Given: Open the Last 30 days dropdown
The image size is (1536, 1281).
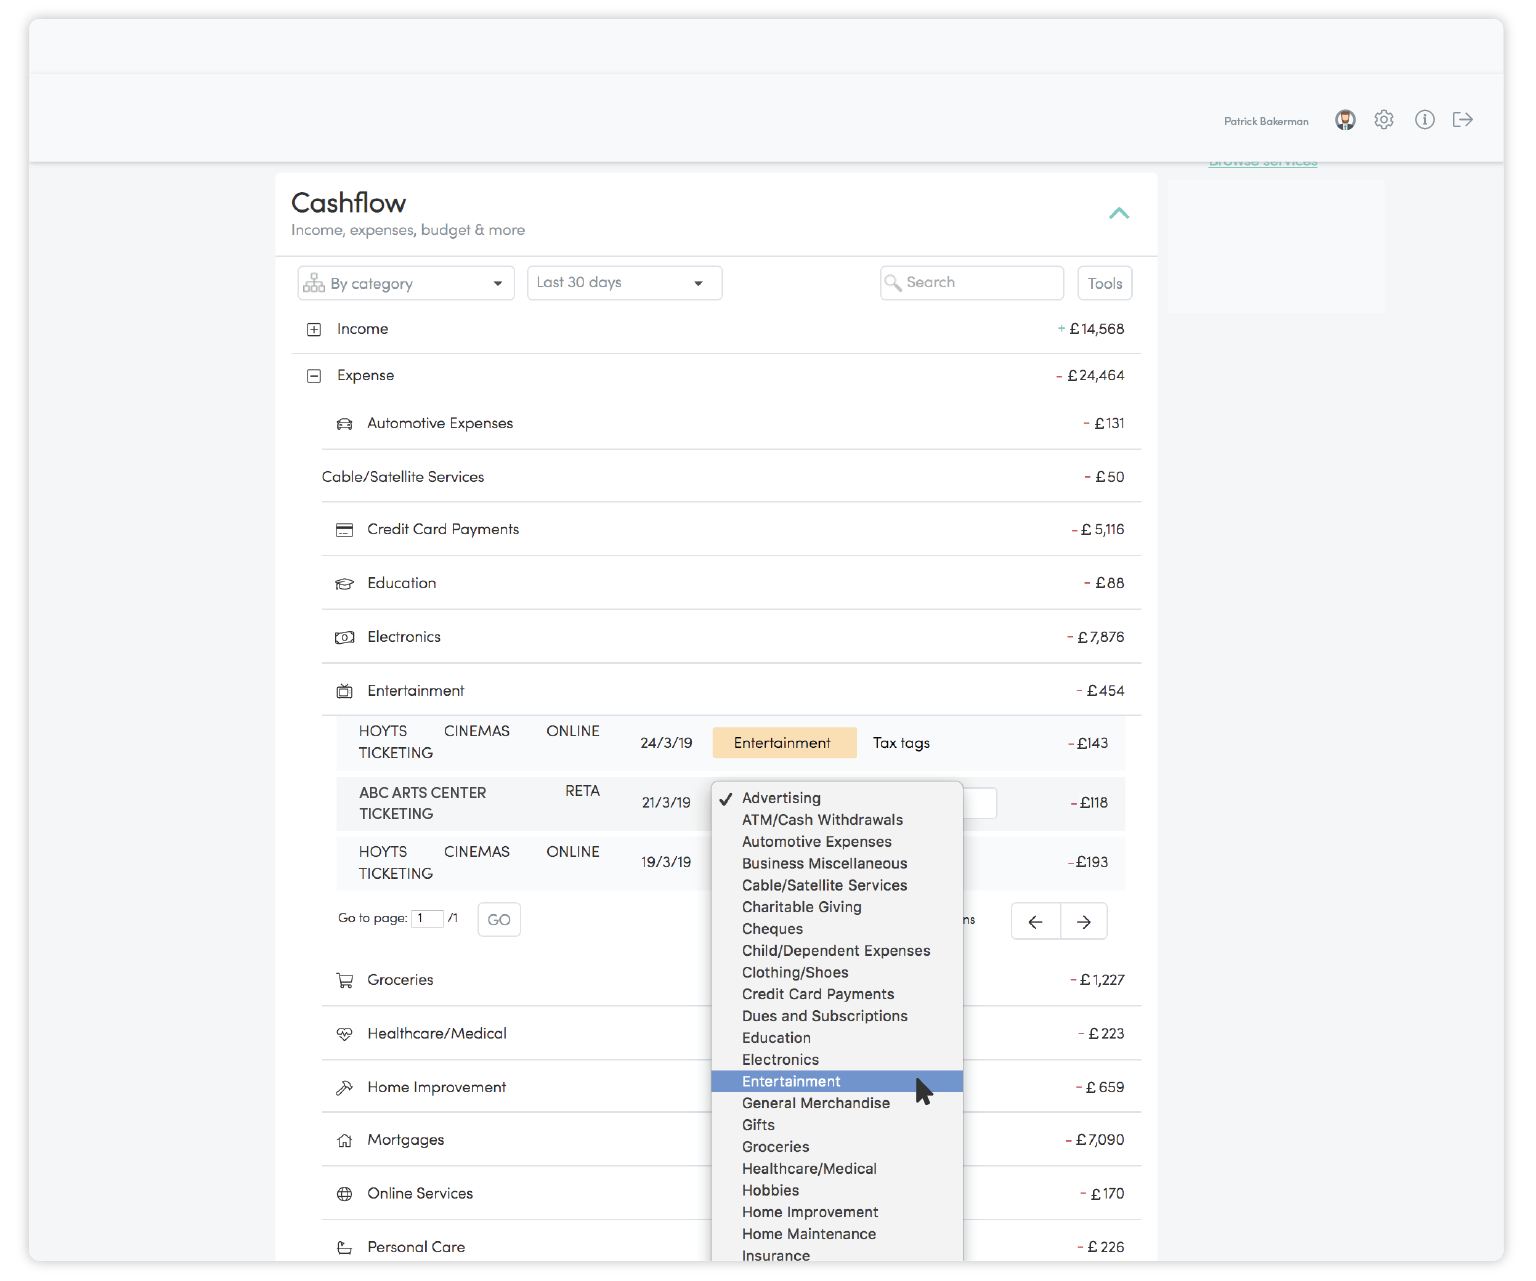Looking at the screenshot, I should coord(625,283).
